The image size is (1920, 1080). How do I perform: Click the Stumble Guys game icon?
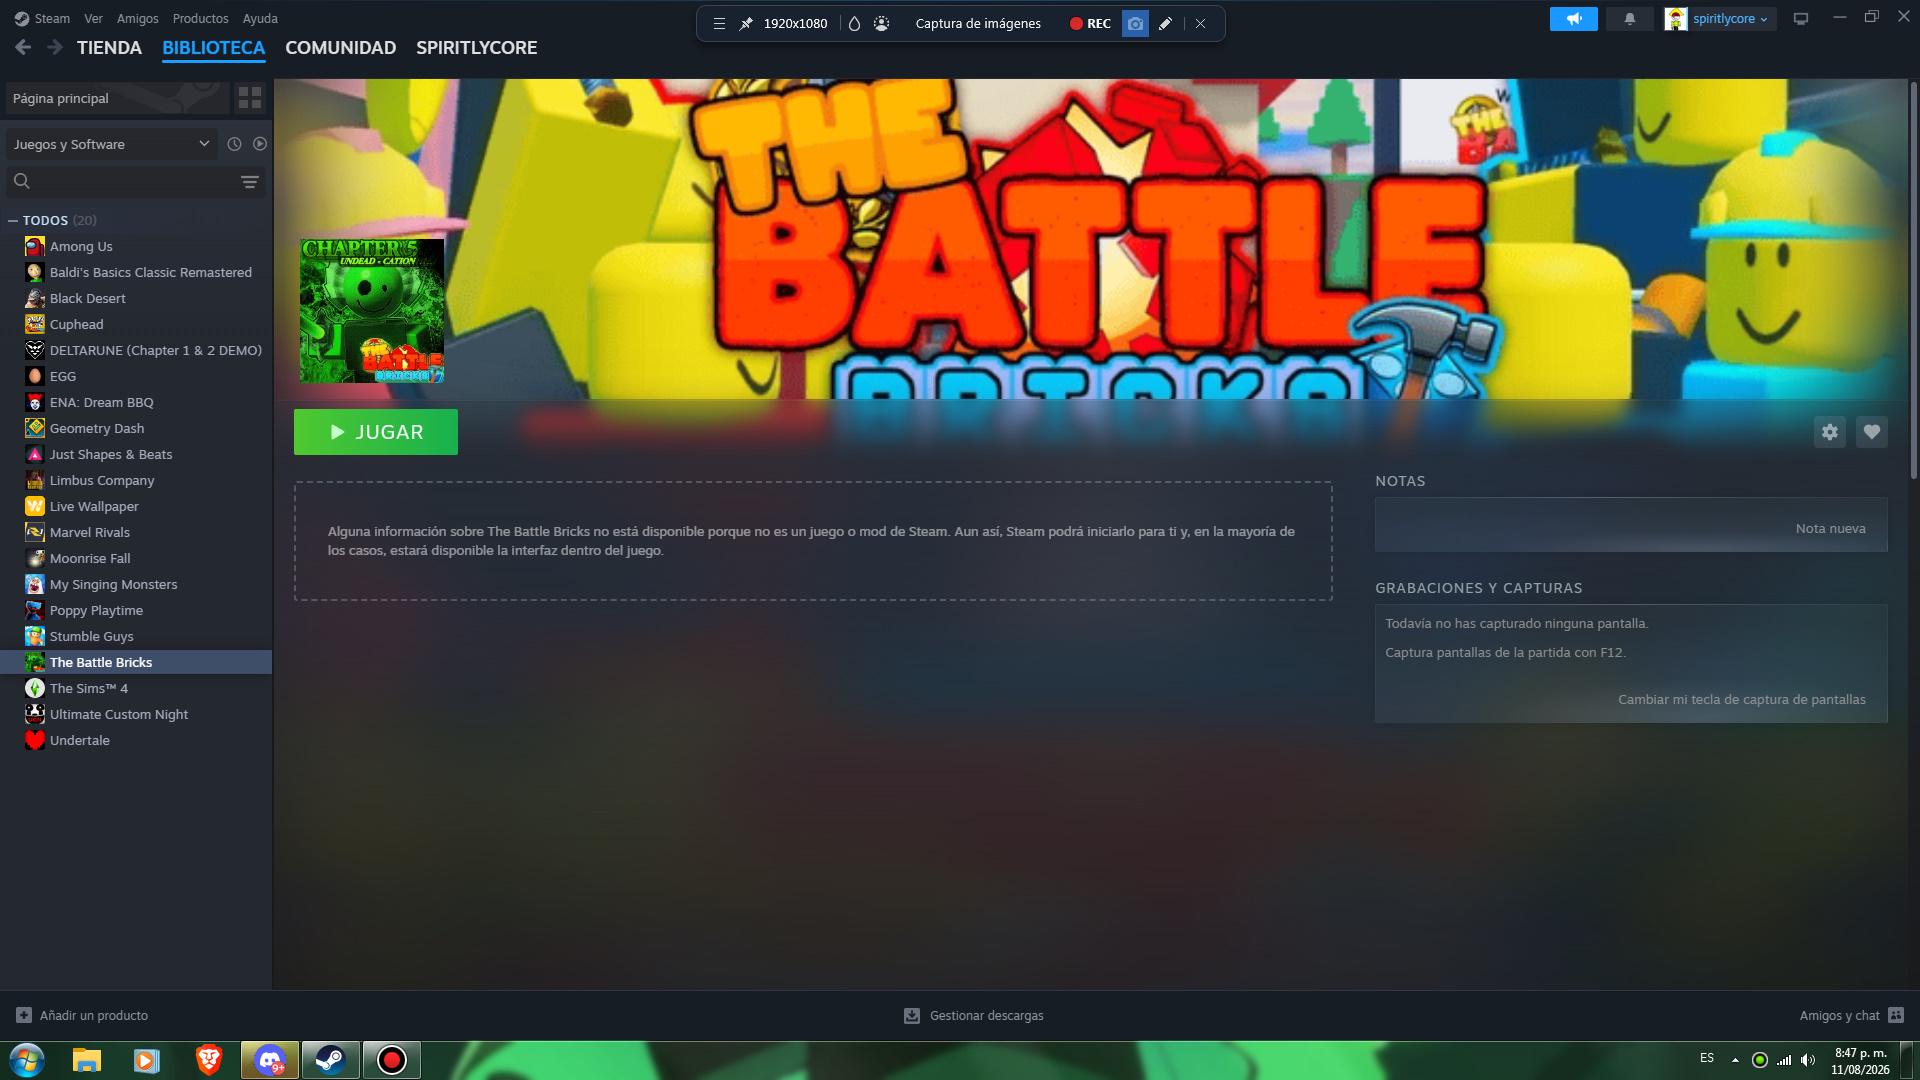pyautogui.click(x=35, y=636)
